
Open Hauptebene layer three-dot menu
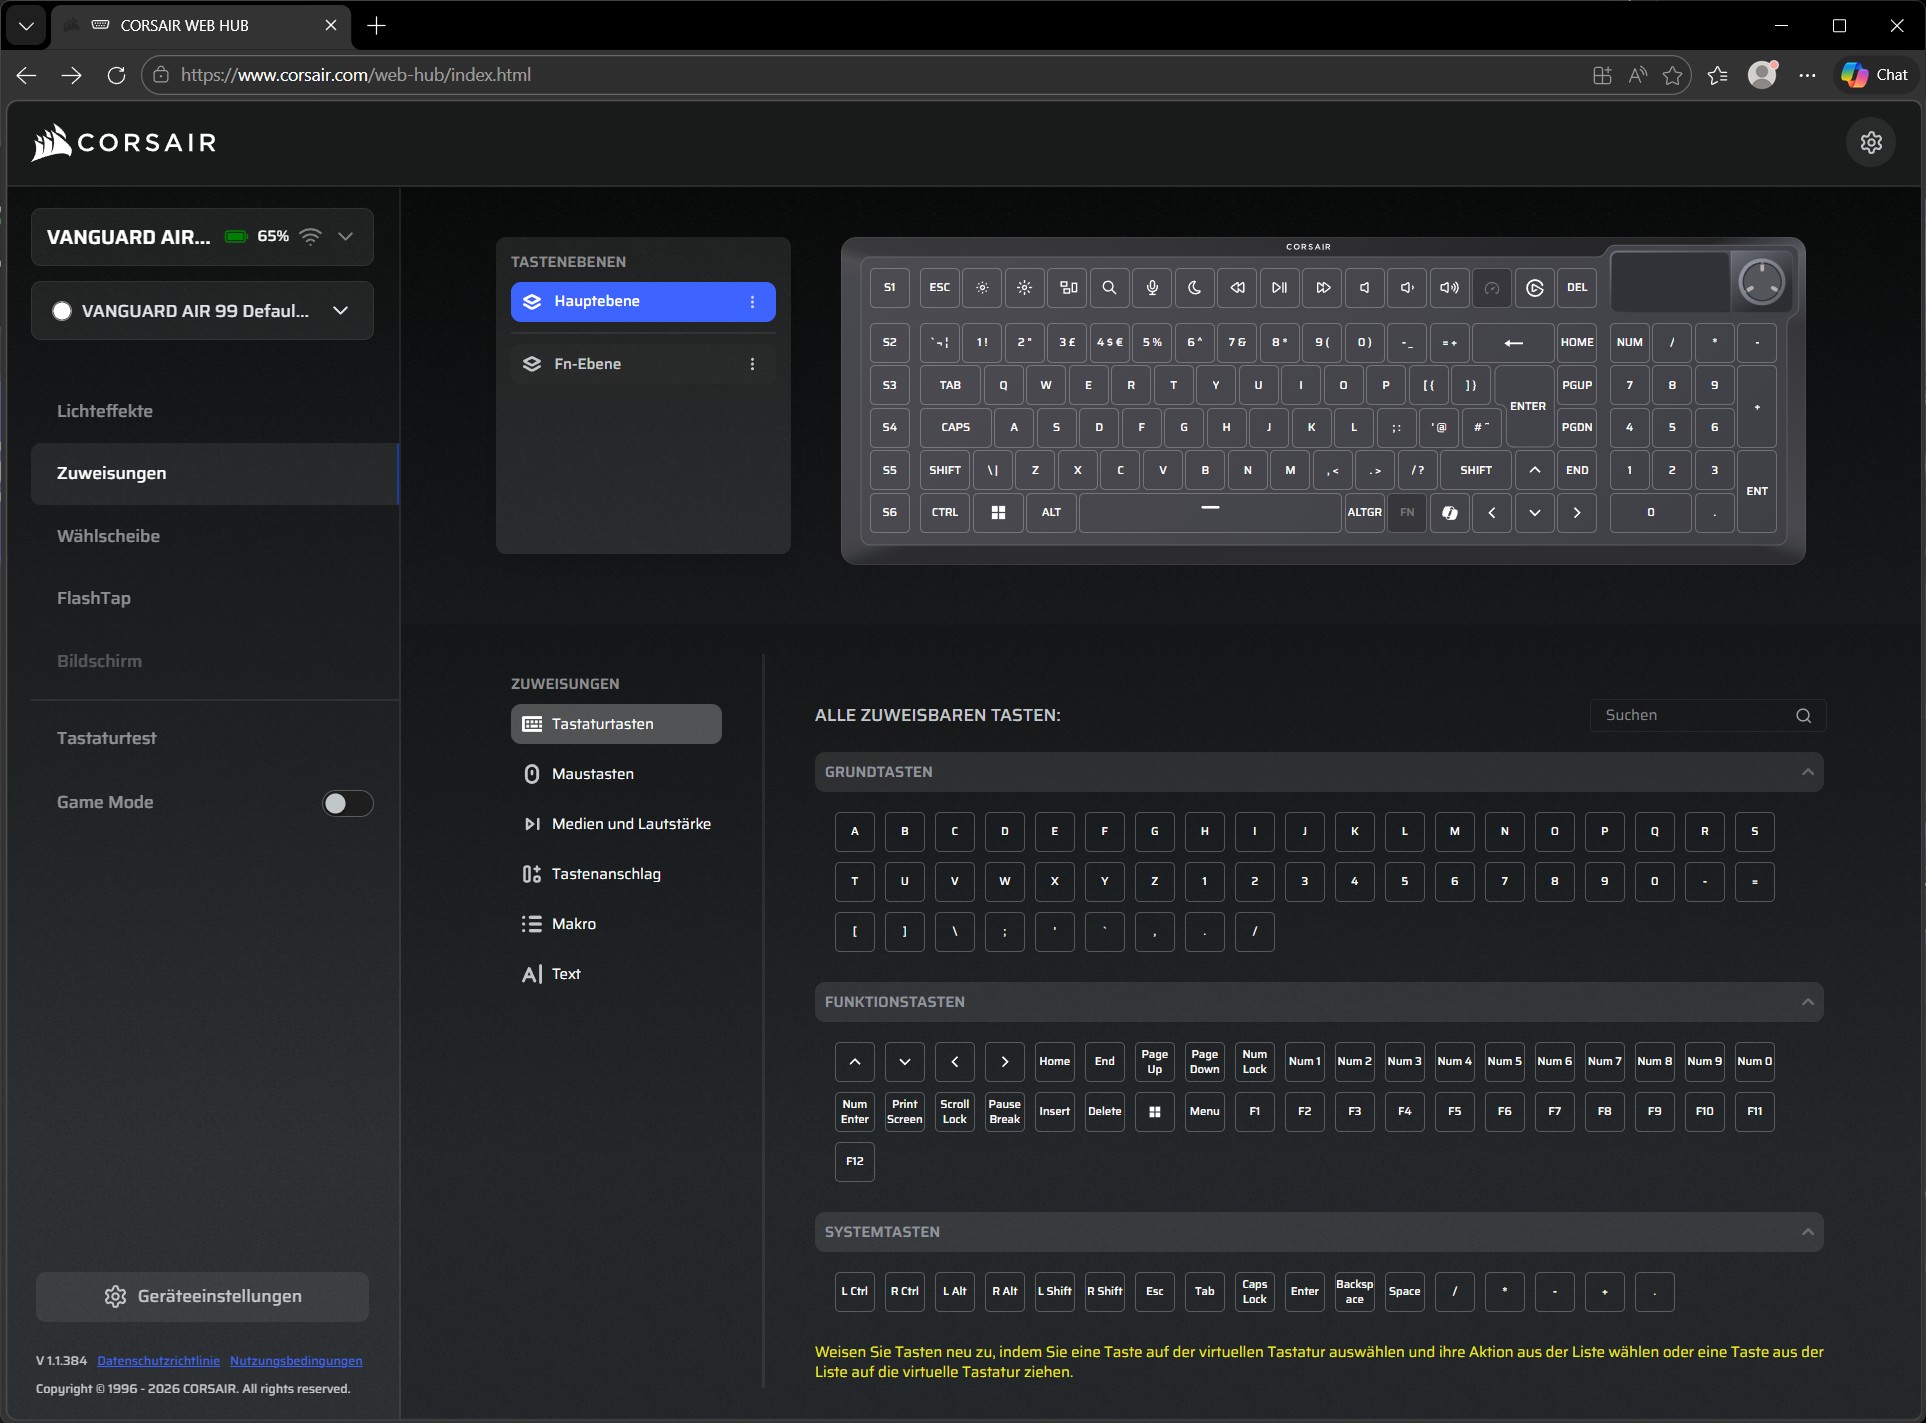click(x=753, y=302)
